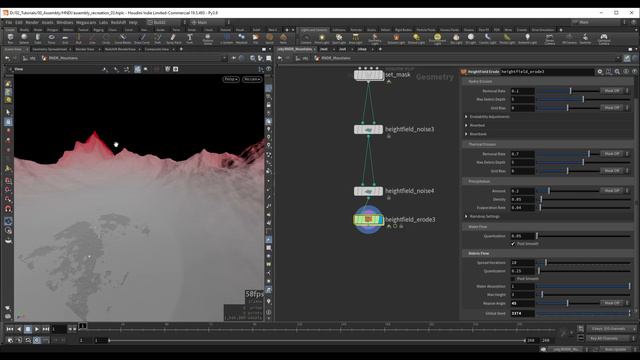Select the Helix shelf tool
The image size is (640, 360).
click(x=283, y=38)
